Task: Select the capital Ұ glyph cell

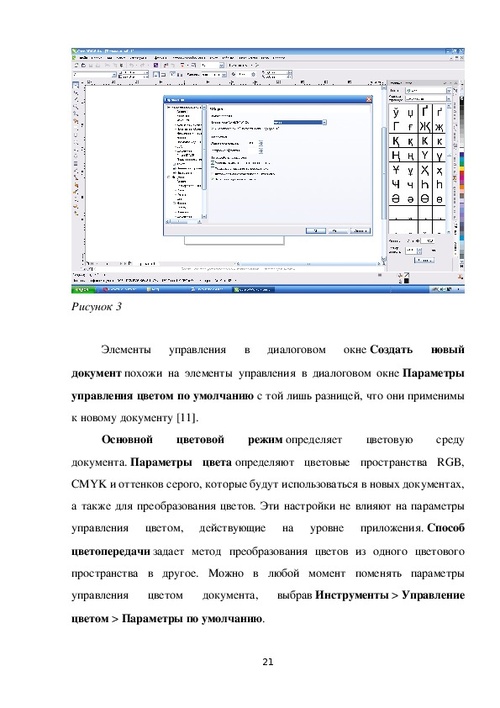Action: pyautogui.click(x=396, y=170)
